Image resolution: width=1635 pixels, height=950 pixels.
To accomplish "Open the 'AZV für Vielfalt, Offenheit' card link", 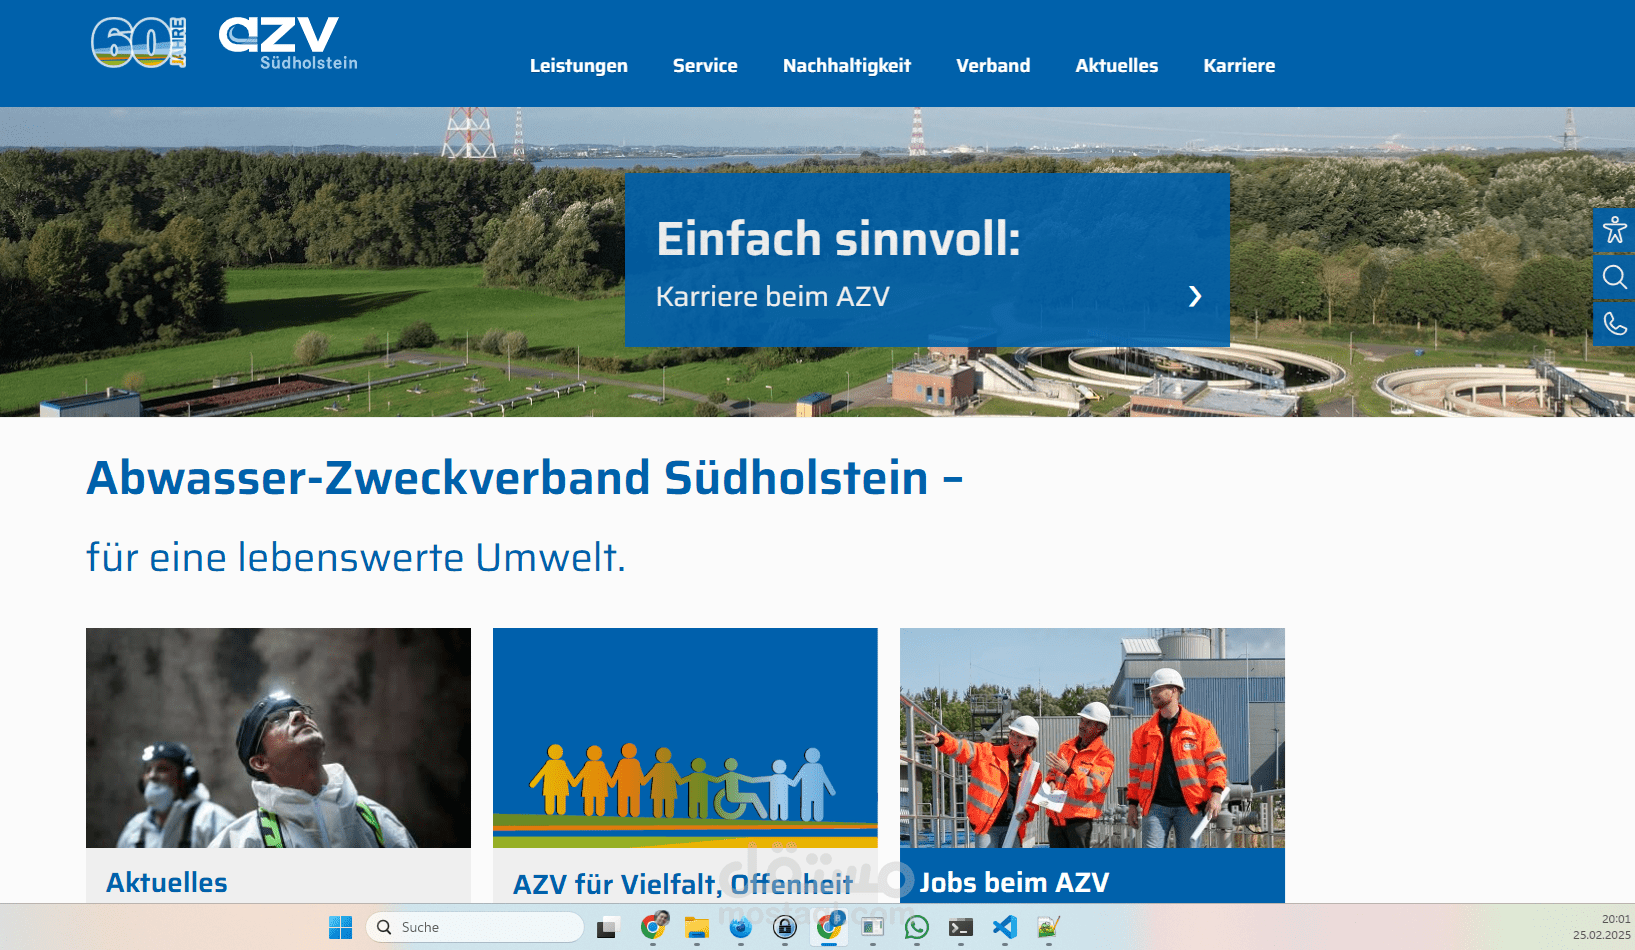I will (683, 885).
